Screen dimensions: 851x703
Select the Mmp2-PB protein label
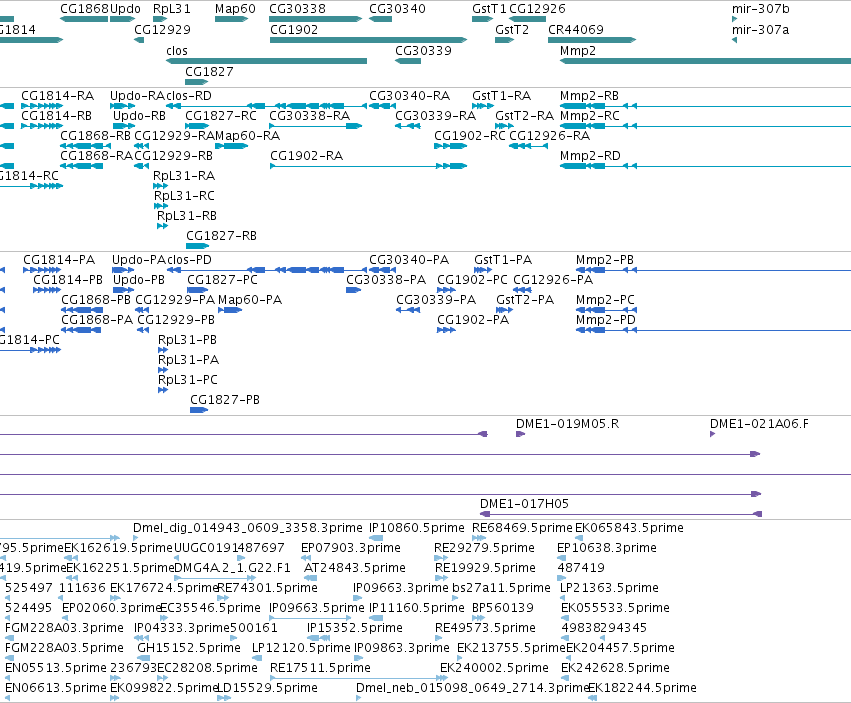605,259
